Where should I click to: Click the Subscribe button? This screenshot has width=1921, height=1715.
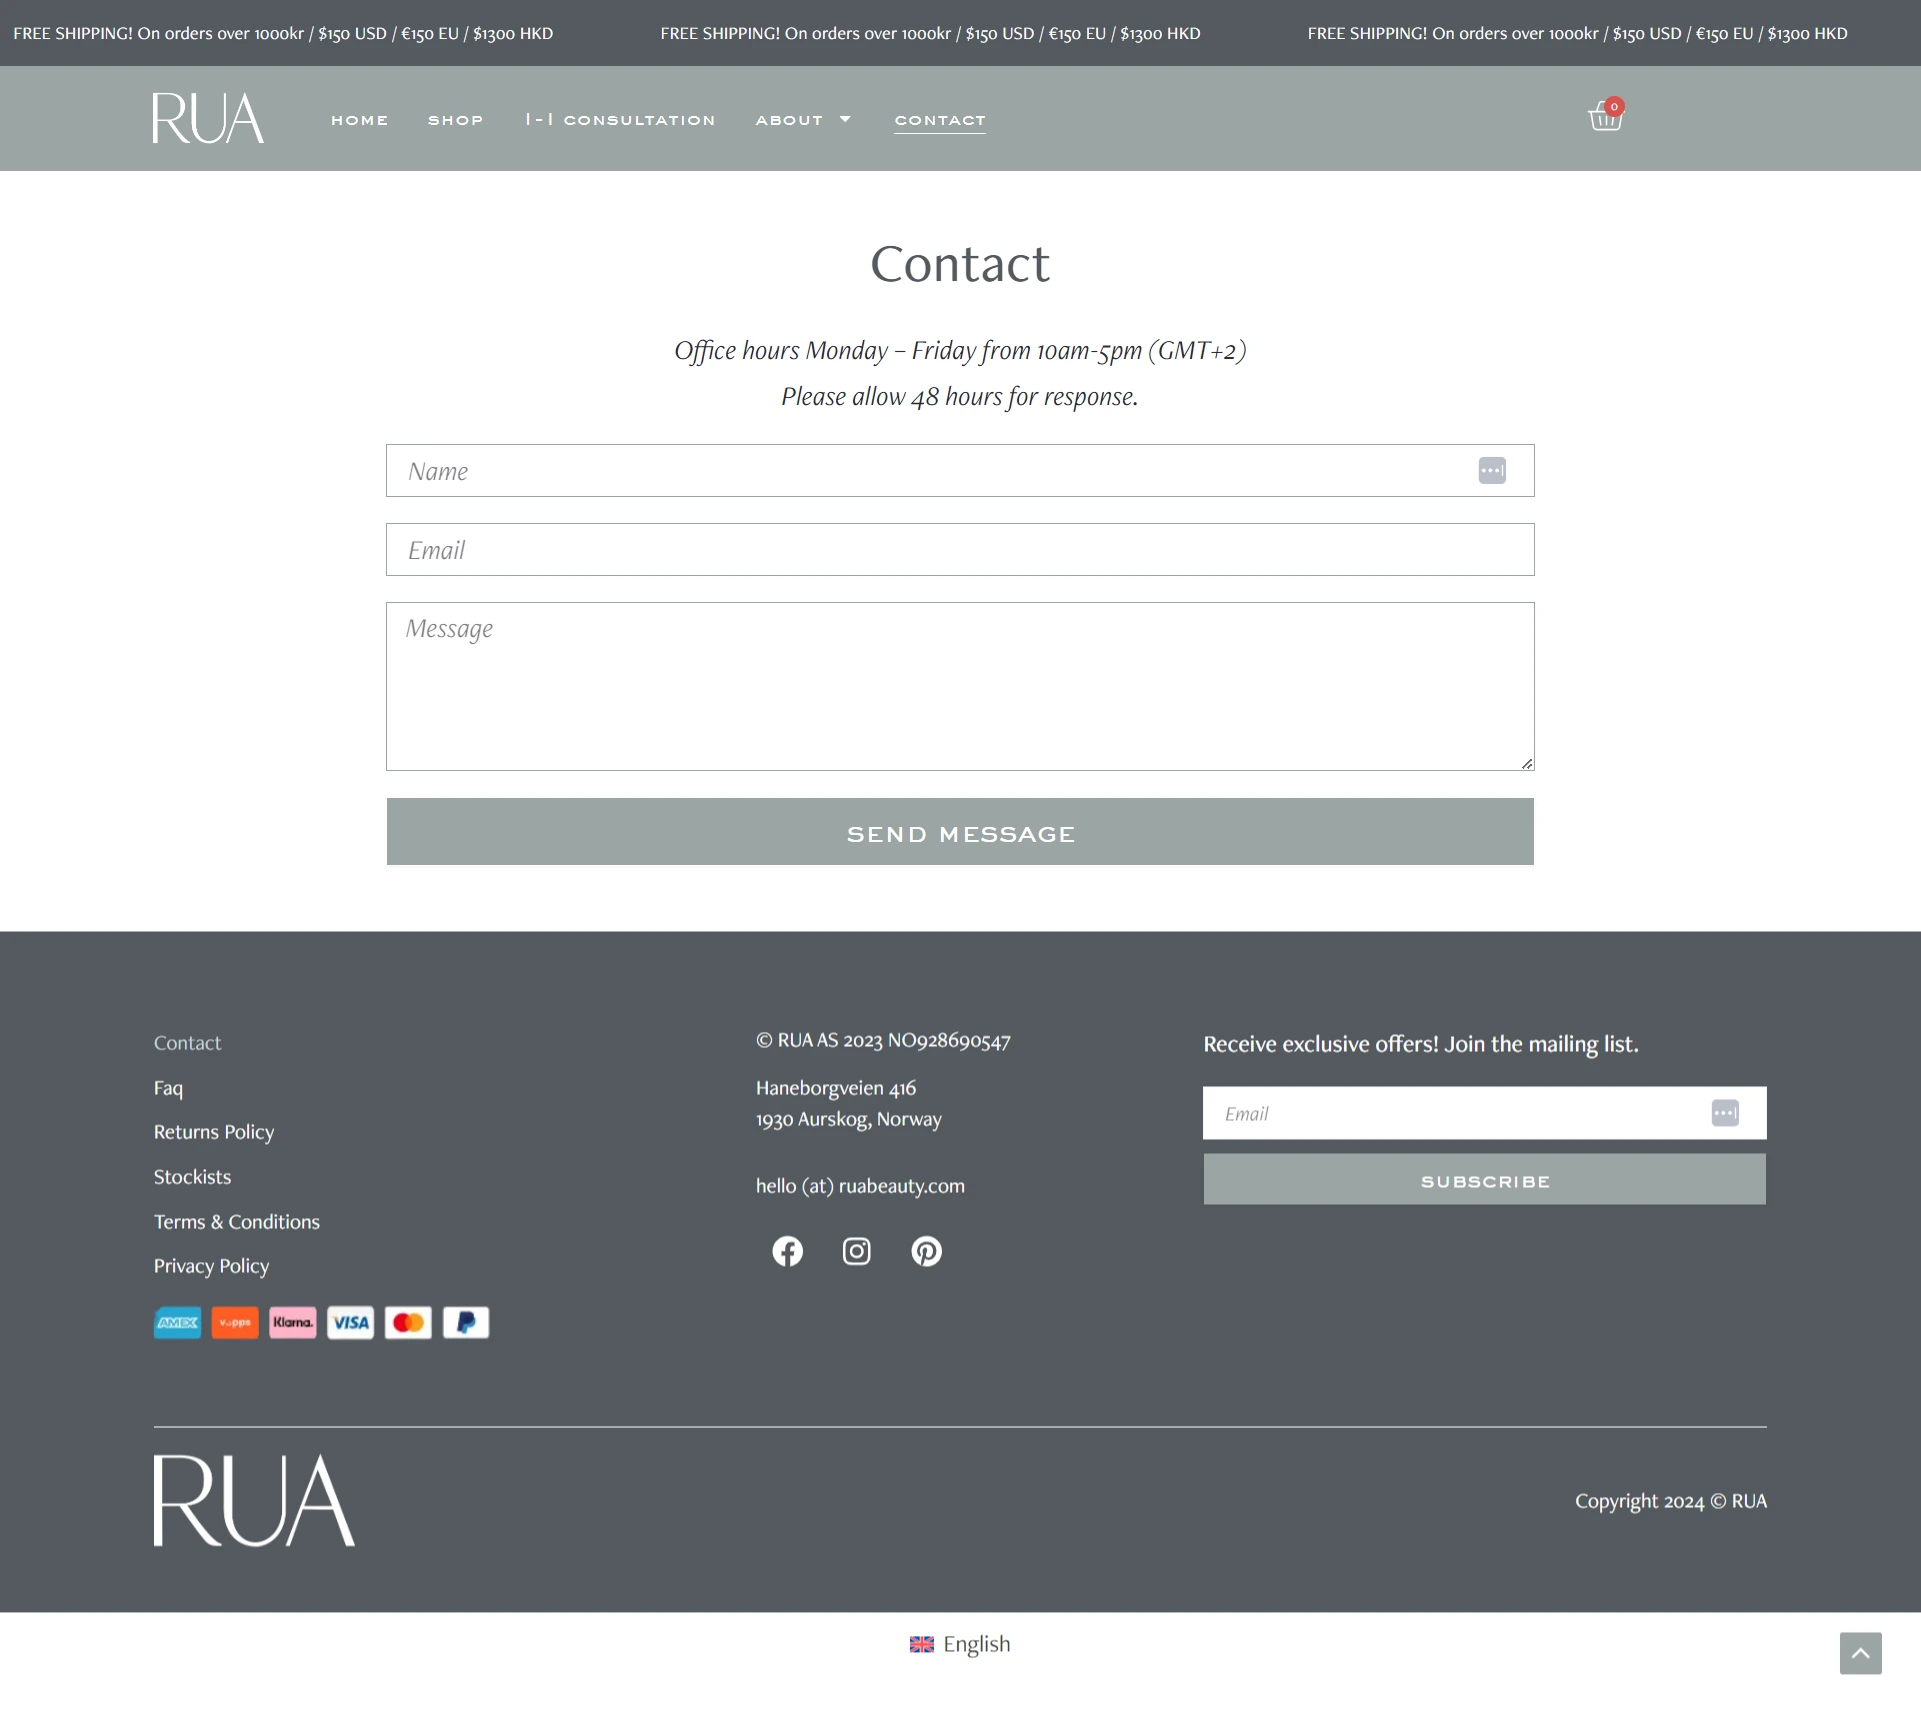[1484, 1180]
